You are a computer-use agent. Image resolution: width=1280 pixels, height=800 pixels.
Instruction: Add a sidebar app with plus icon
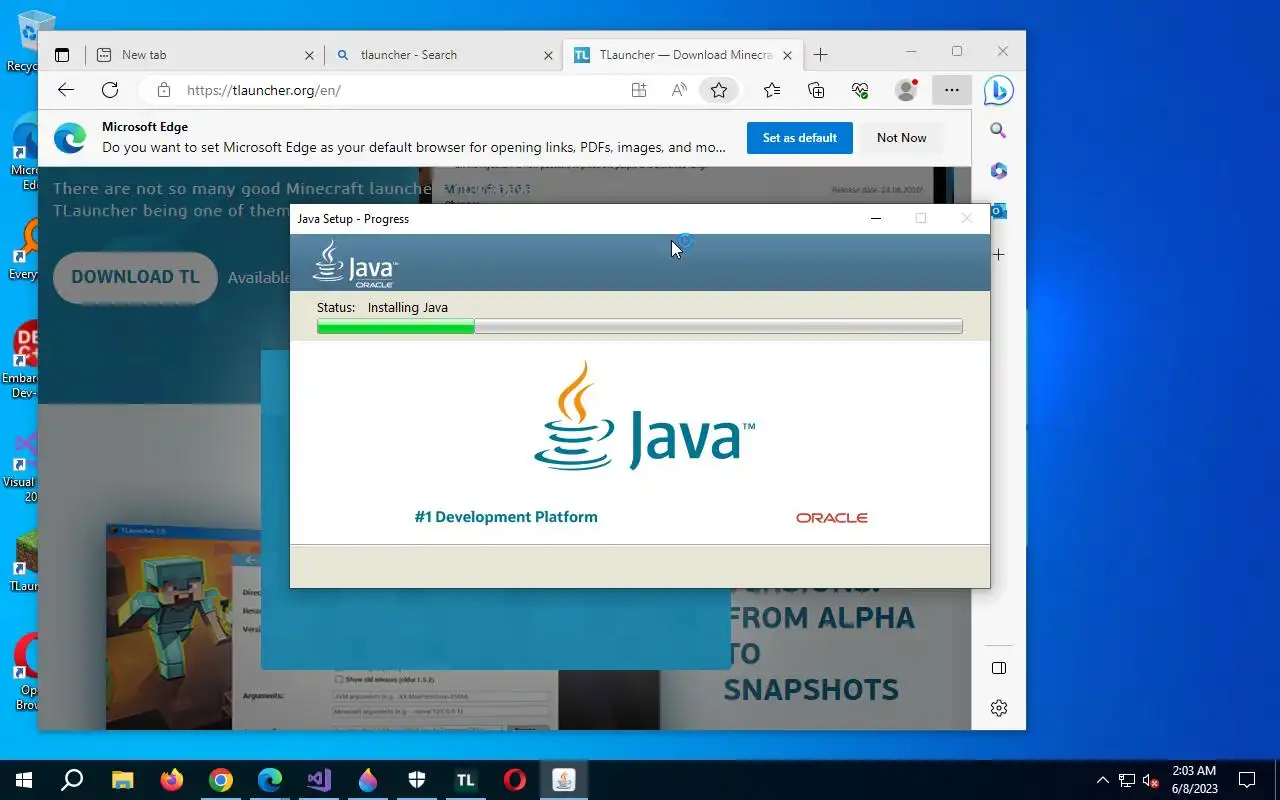[x=998, y=254]
